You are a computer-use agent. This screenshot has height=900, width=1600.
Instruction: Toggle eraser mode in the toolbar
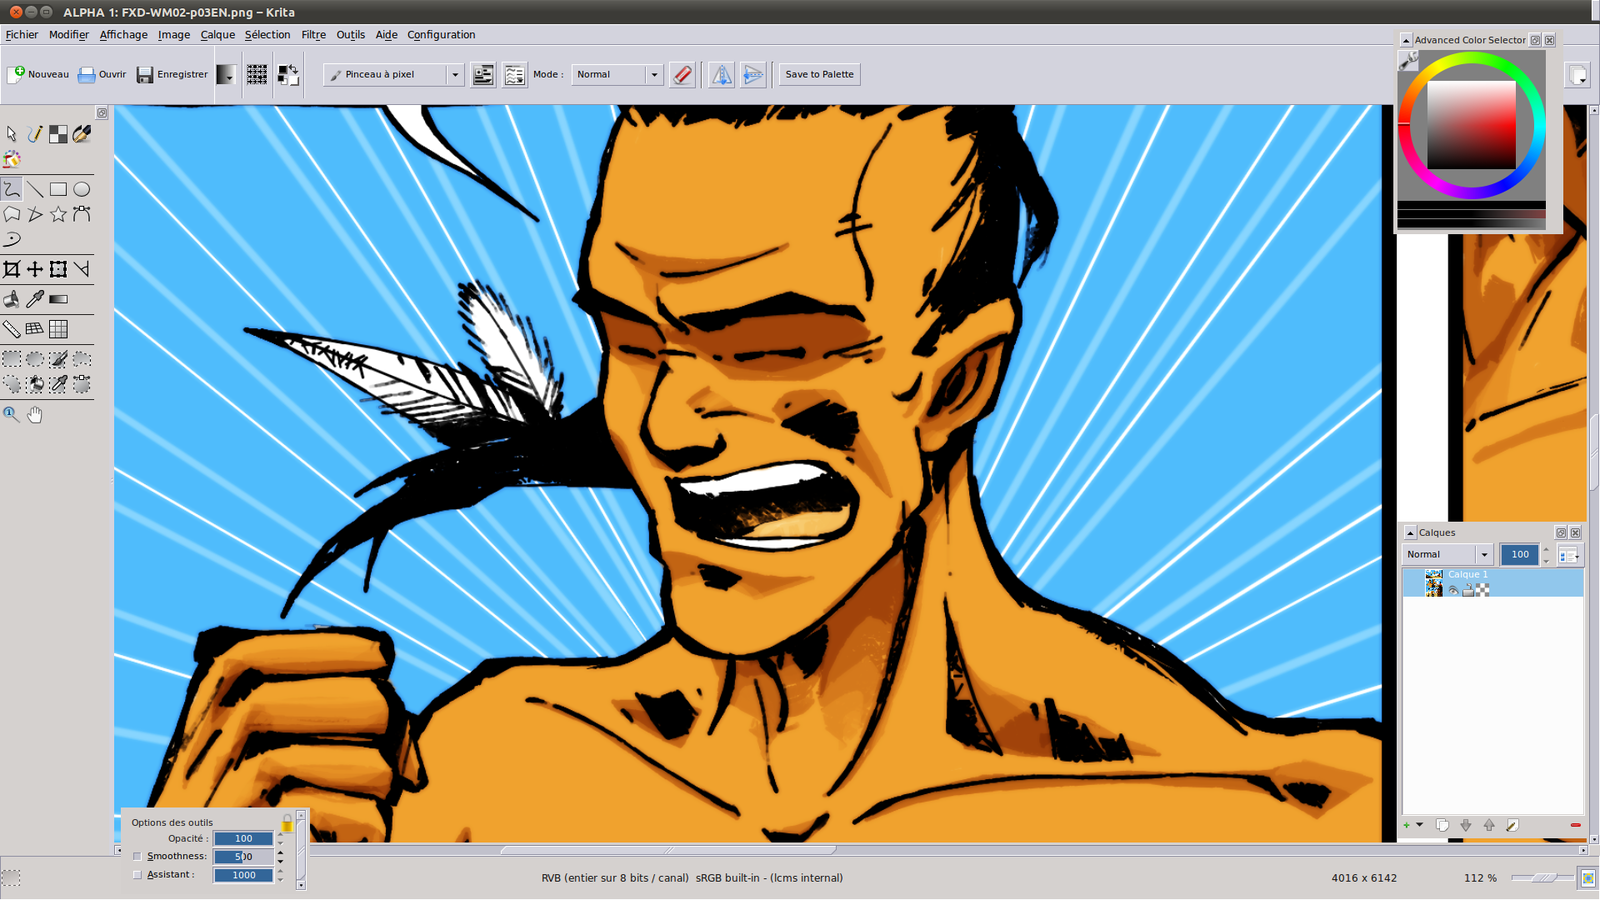click(682, 75)
